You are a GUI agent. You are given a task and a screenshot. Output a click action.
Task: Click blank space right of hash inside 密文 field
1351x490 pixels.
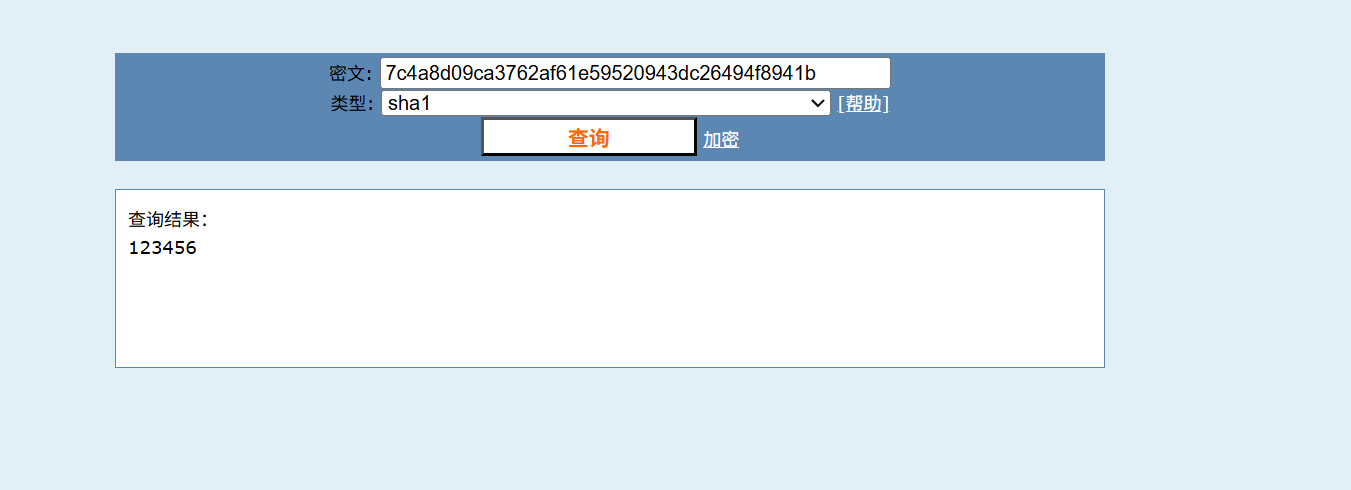click(854, 73)
